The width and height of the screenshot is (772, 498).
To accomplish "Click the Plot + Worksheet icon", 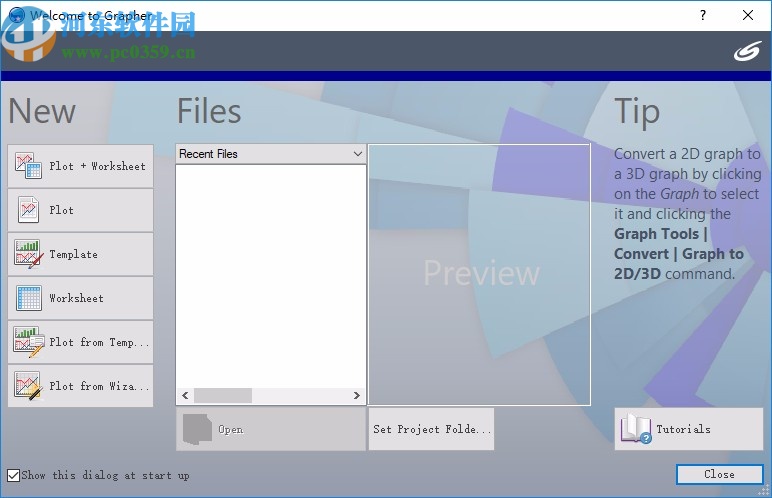I will tap(28, 166).
